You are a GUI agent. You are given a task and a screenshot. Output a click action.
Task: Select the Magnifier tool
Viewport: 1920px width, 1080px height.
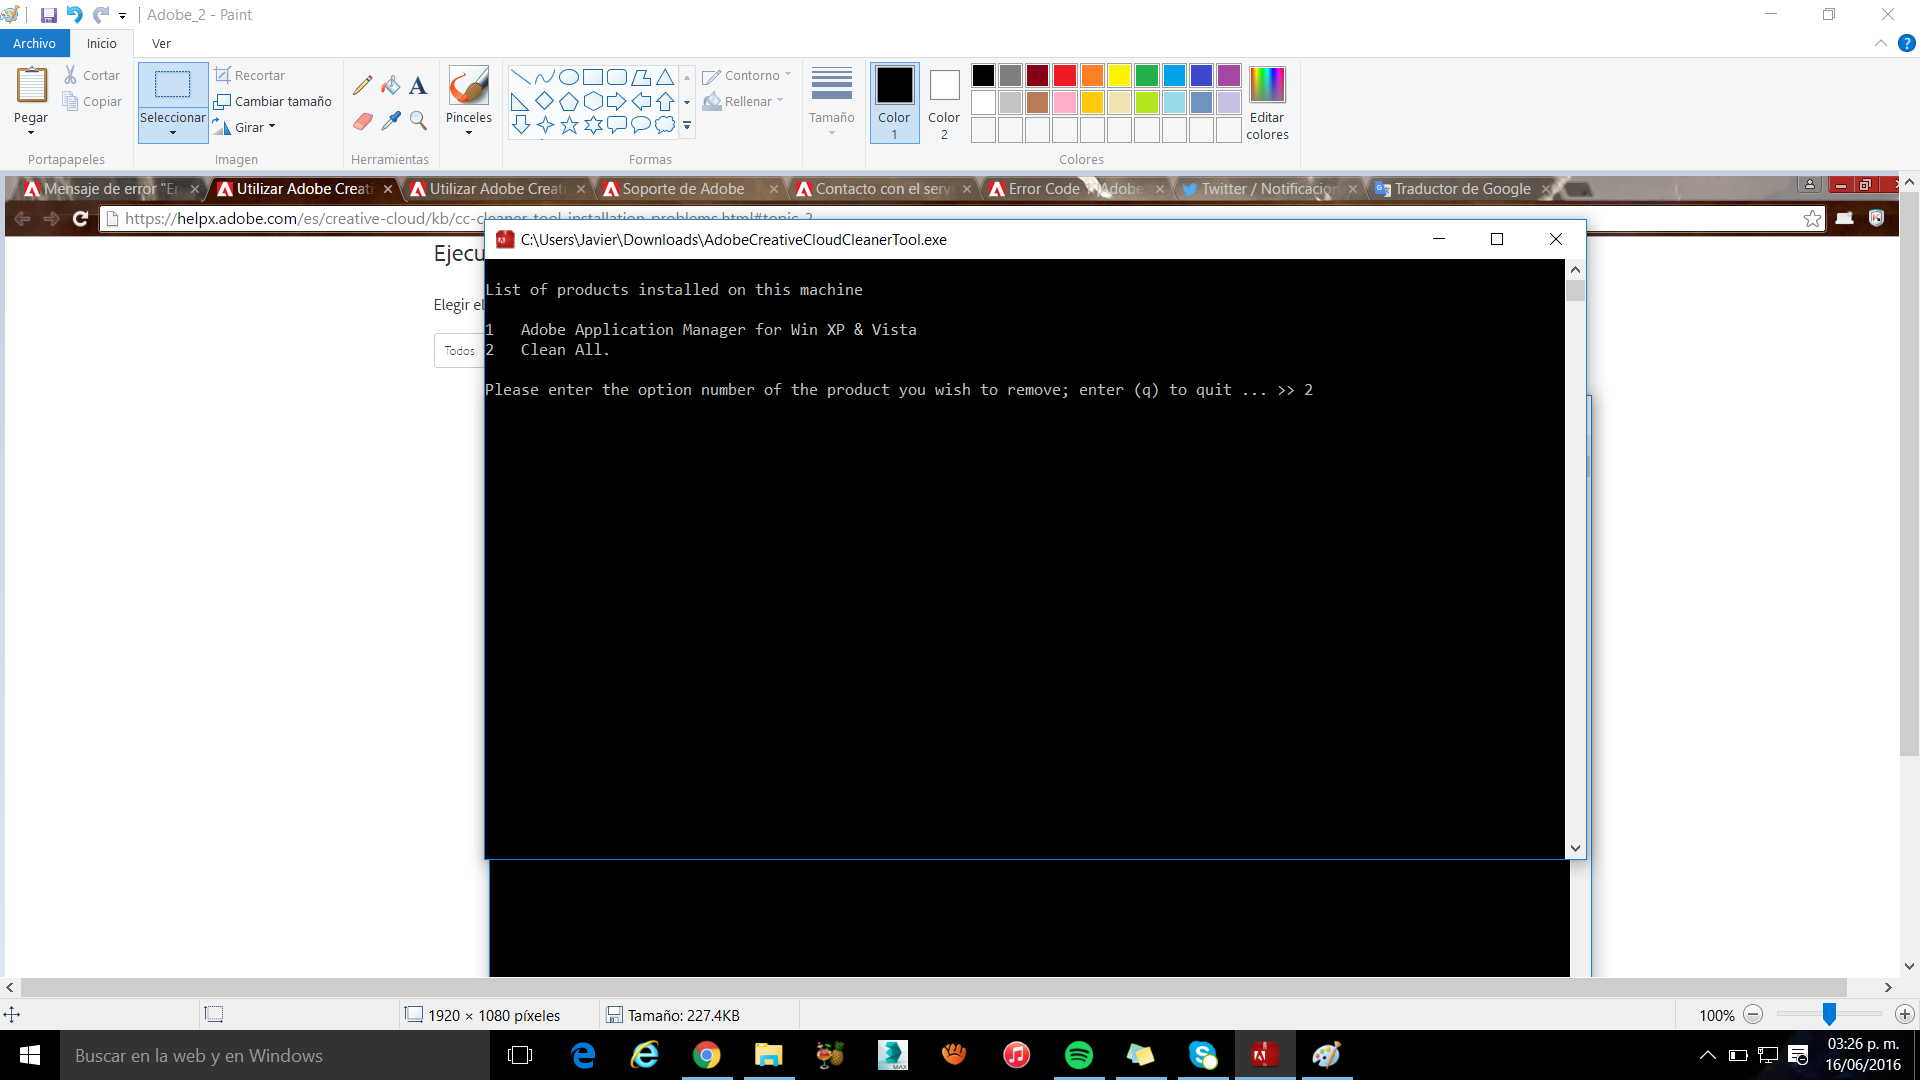(418, 121)
